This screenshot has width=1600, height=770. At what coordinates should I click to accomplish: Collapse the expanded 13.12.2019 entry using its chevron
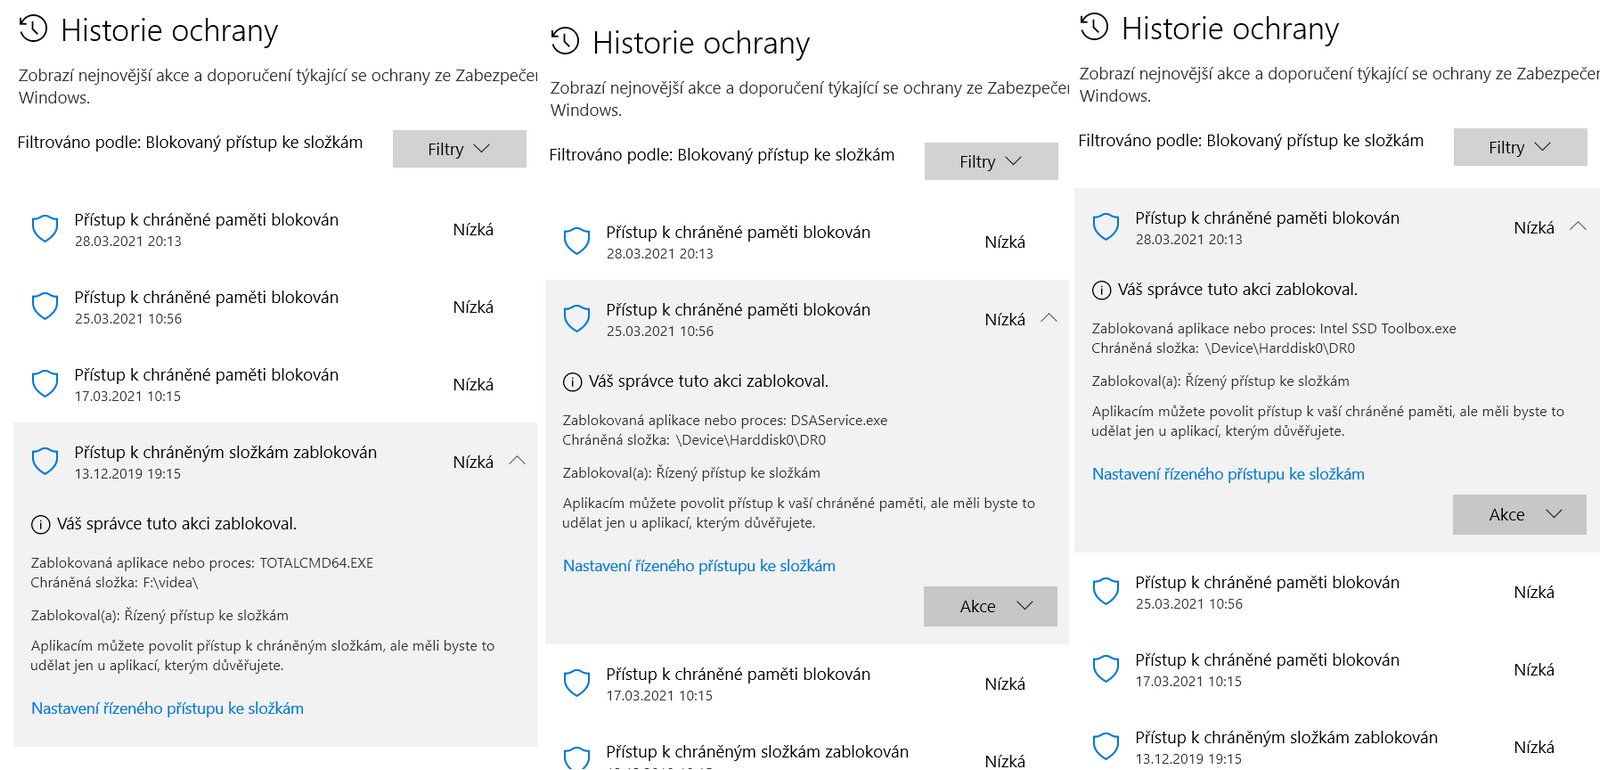click(517, 461)
